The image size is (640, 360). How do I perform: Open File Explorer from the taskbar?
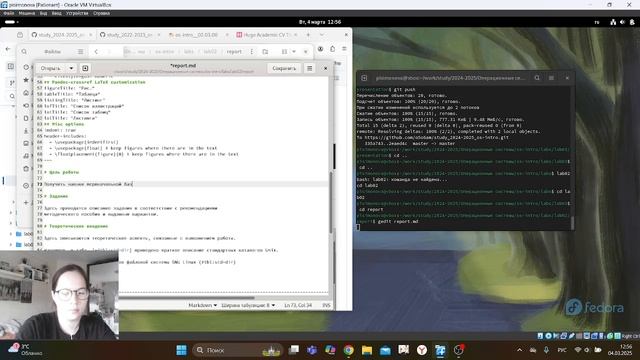[x=367, y=350]
